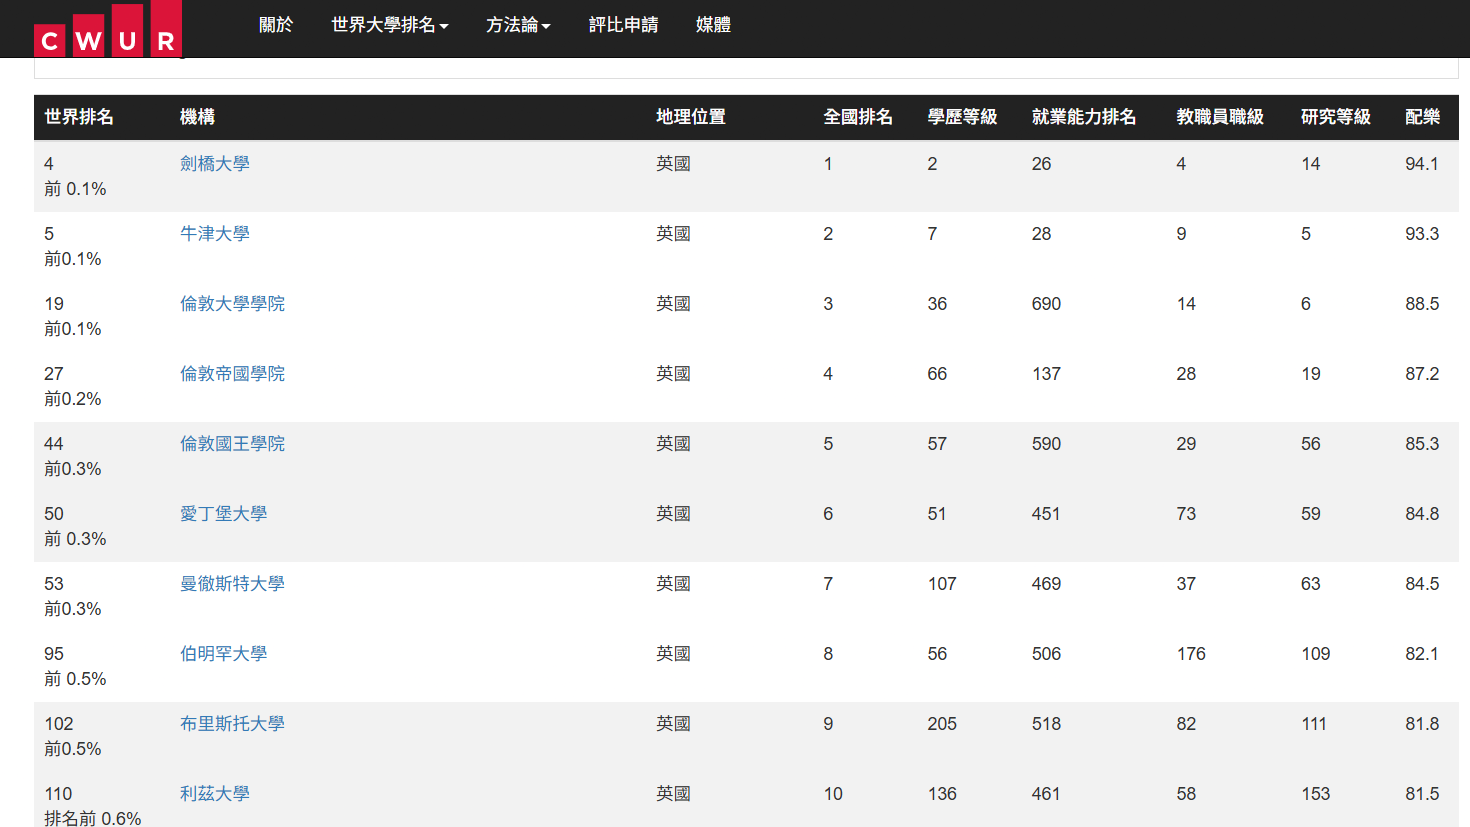The image size is (1470, 827).
Task: Open the 利茲大學 link
Action: coord(215,794)
